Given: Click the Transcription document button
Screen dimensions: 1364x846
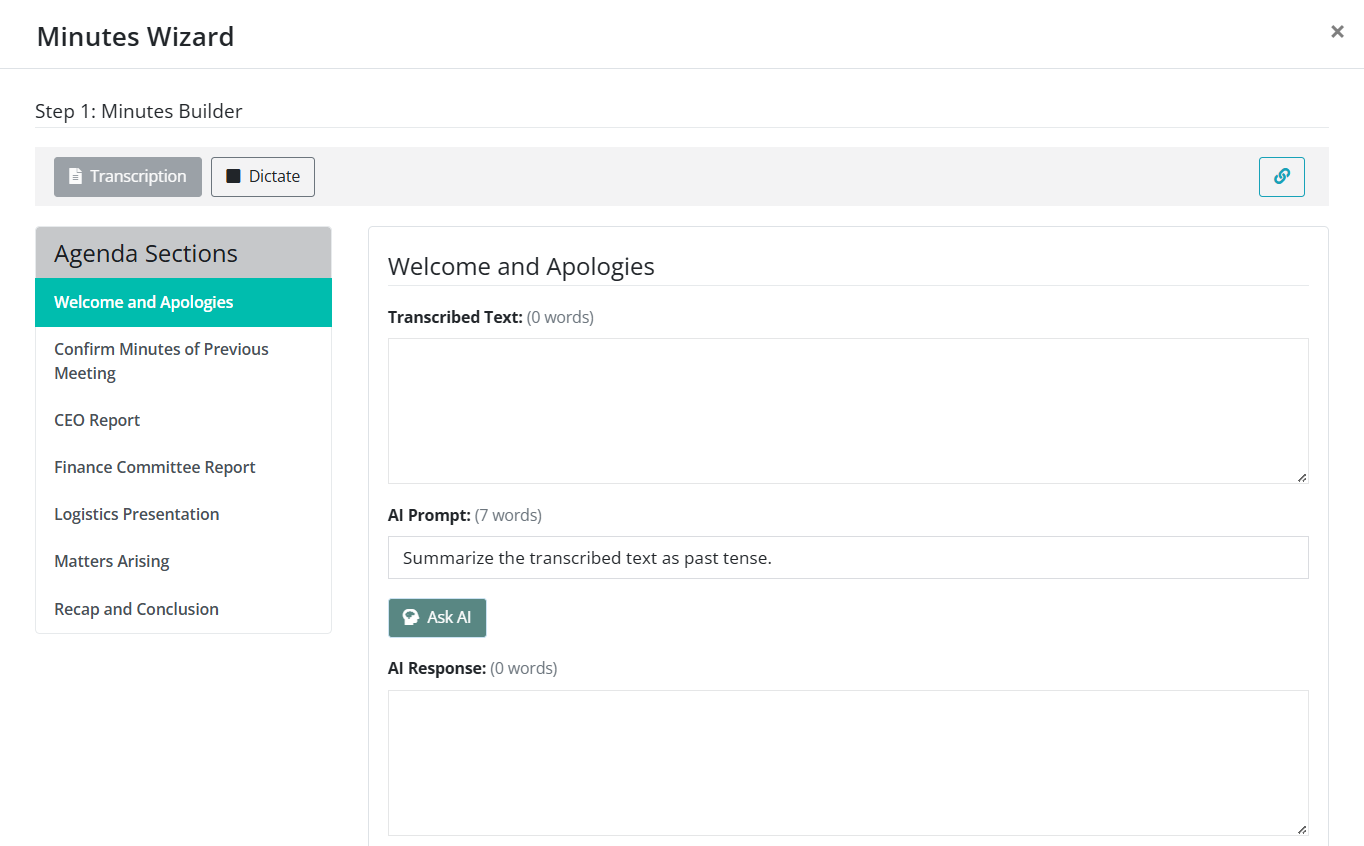Looking at the screenshot, I should (128, 177).
